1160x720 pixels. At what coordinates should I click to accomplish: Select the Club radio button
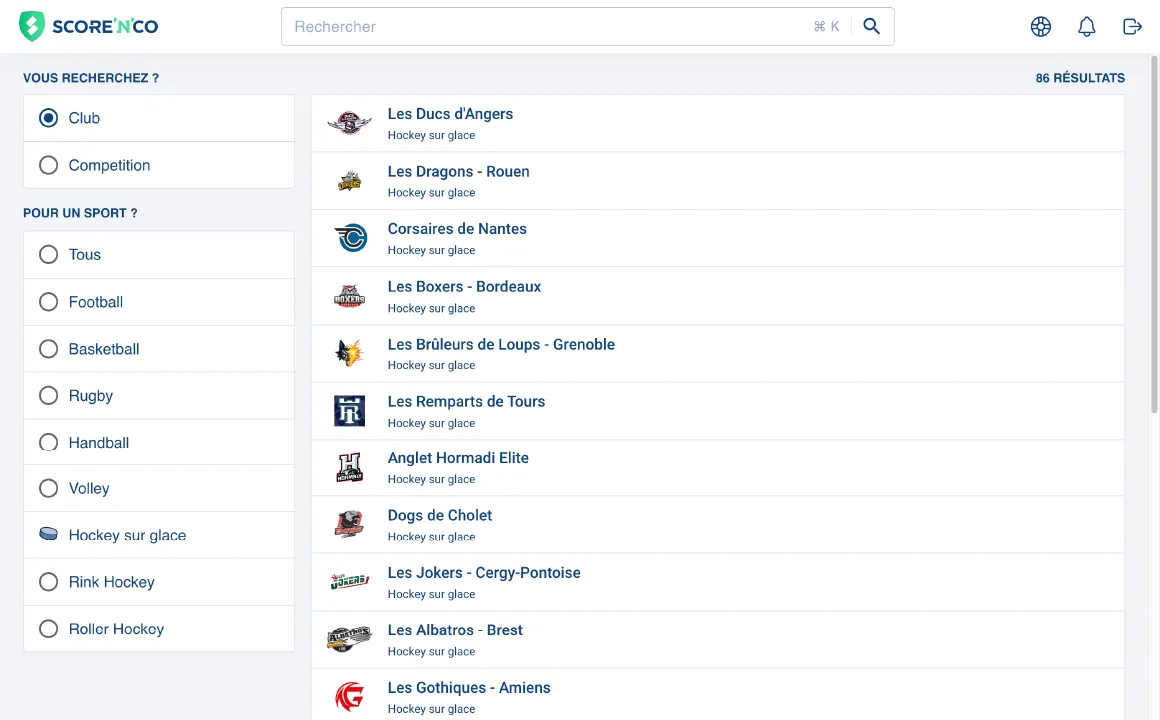click(48, 118)
